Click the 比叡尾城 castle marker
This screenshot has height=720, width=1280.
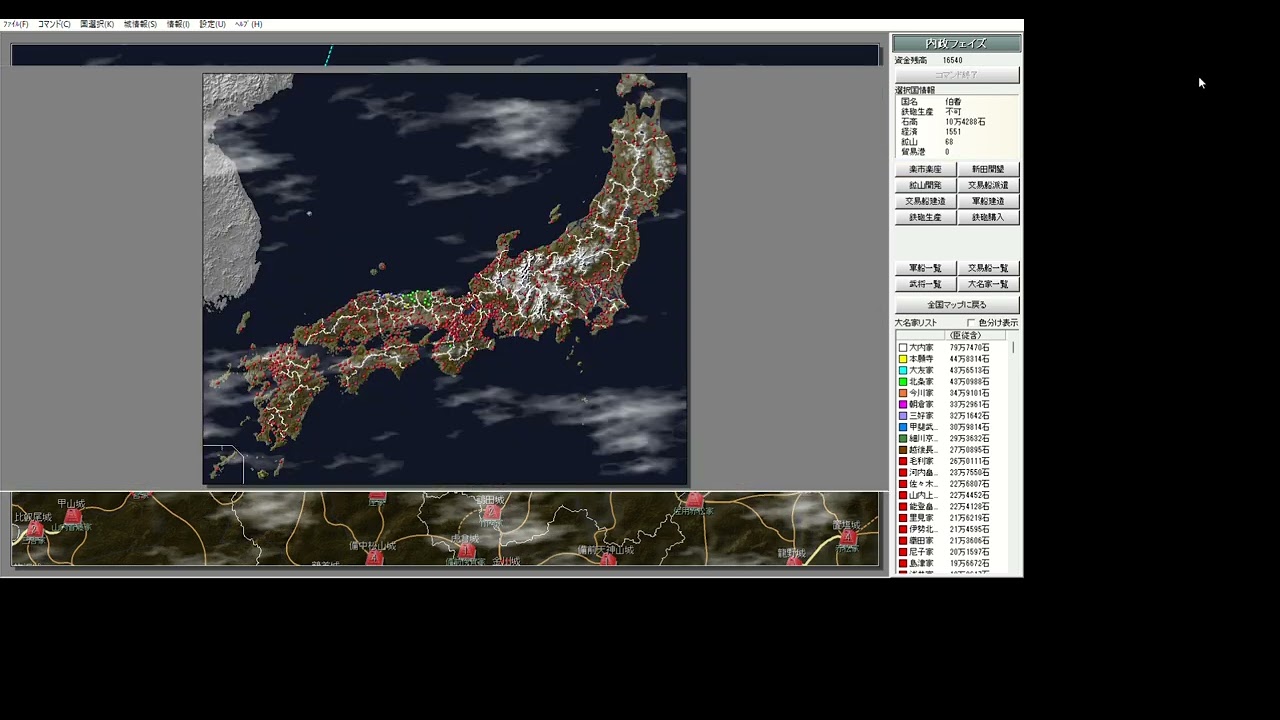35,528
